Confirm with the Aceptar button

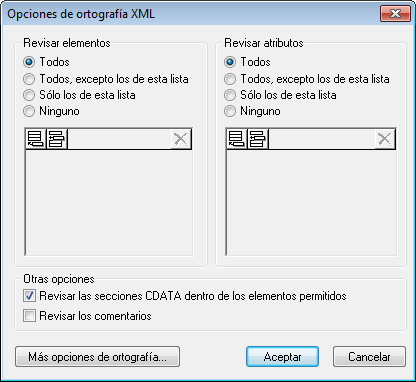pos(282,357)
